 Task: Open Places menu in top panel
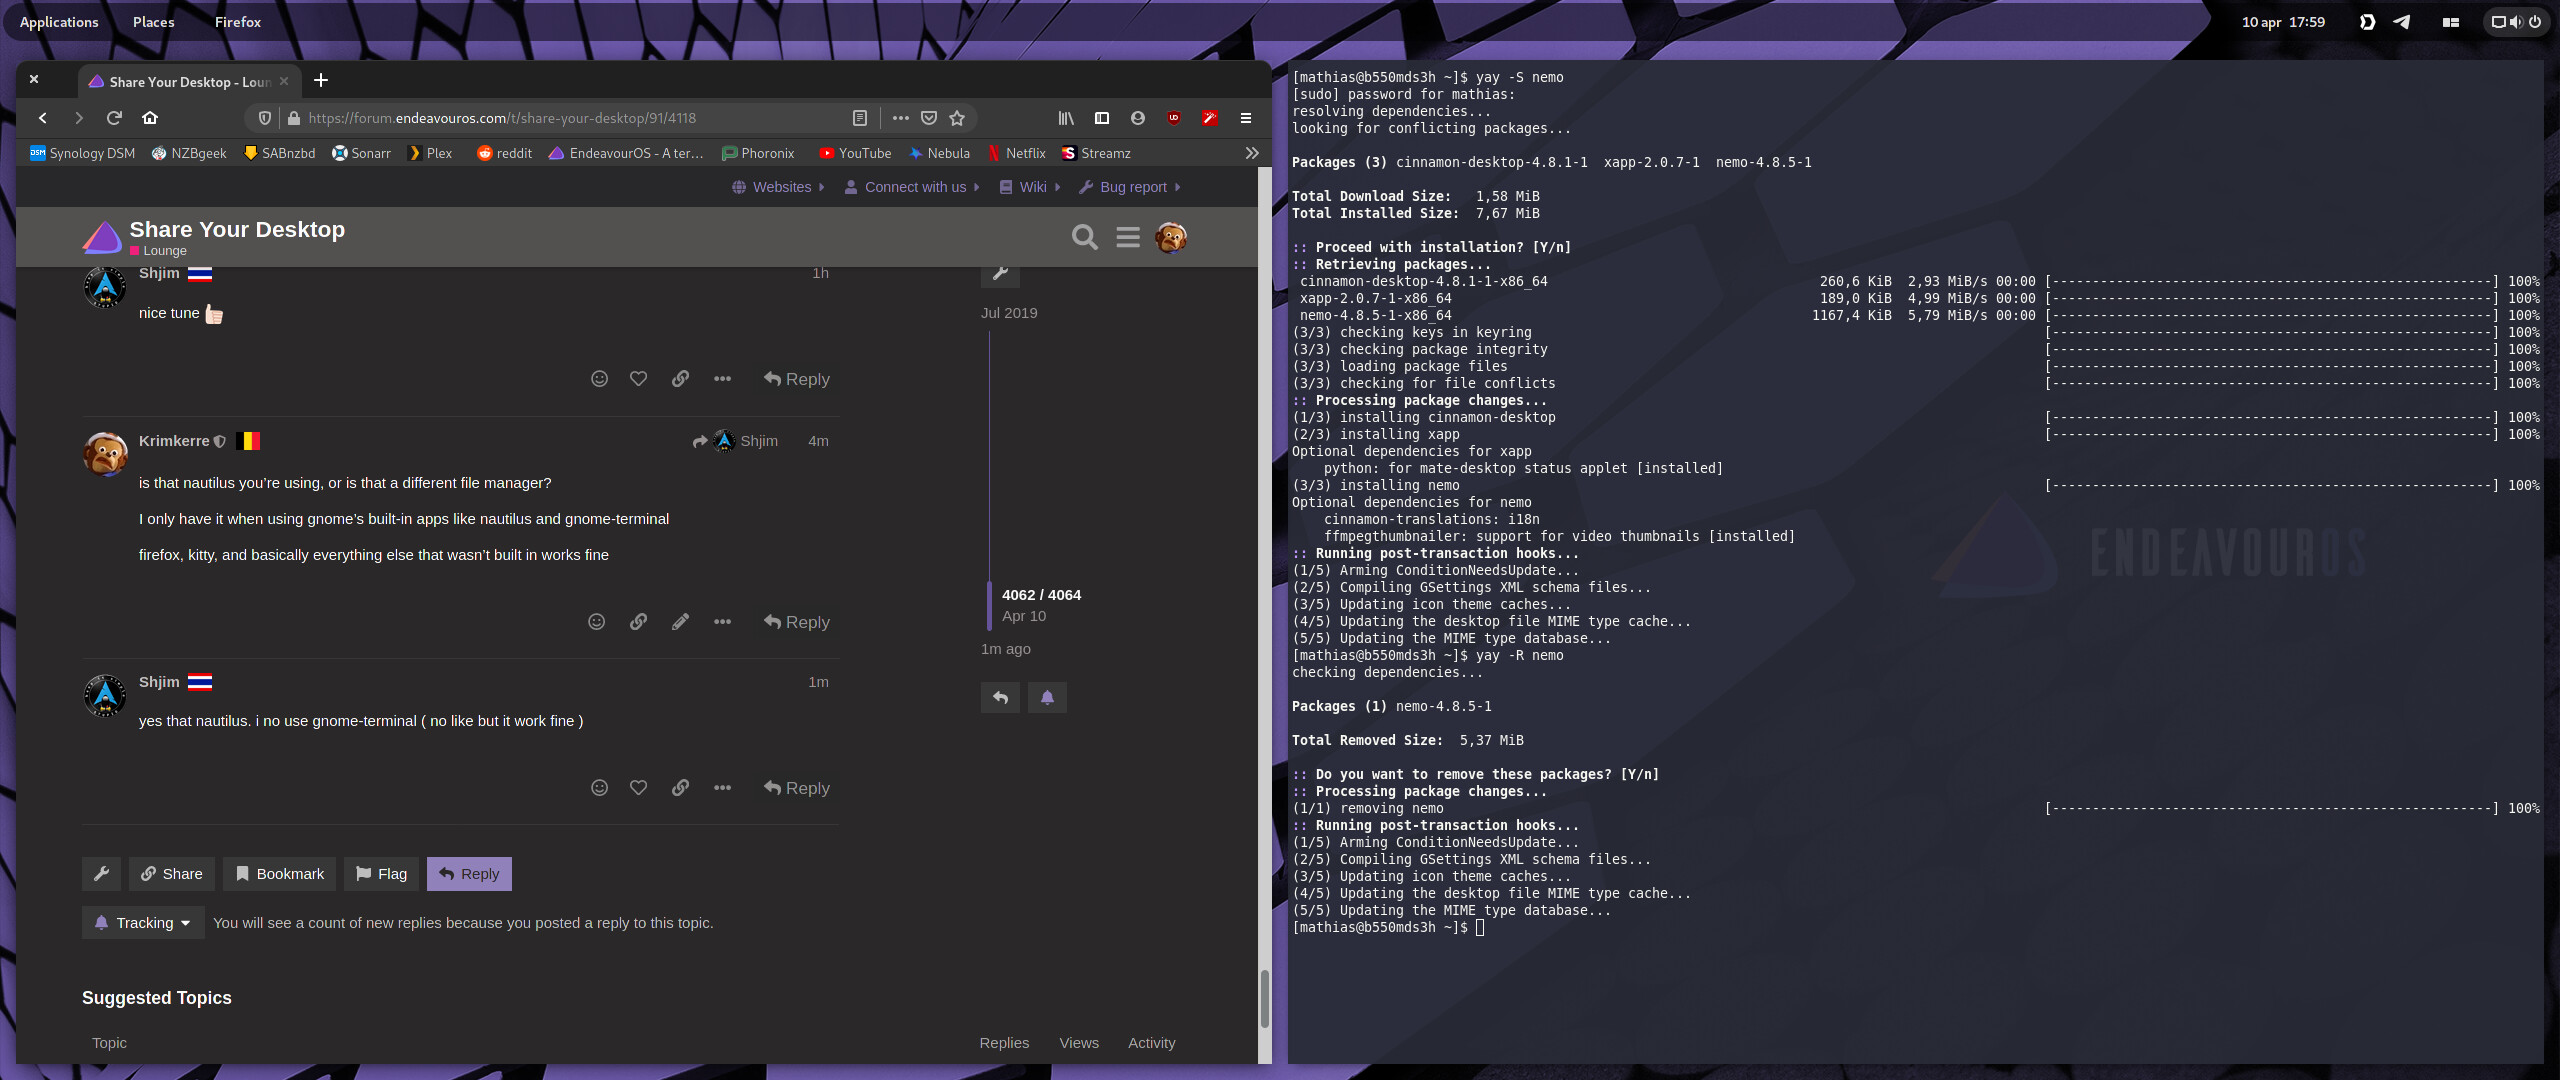[153, 22]
